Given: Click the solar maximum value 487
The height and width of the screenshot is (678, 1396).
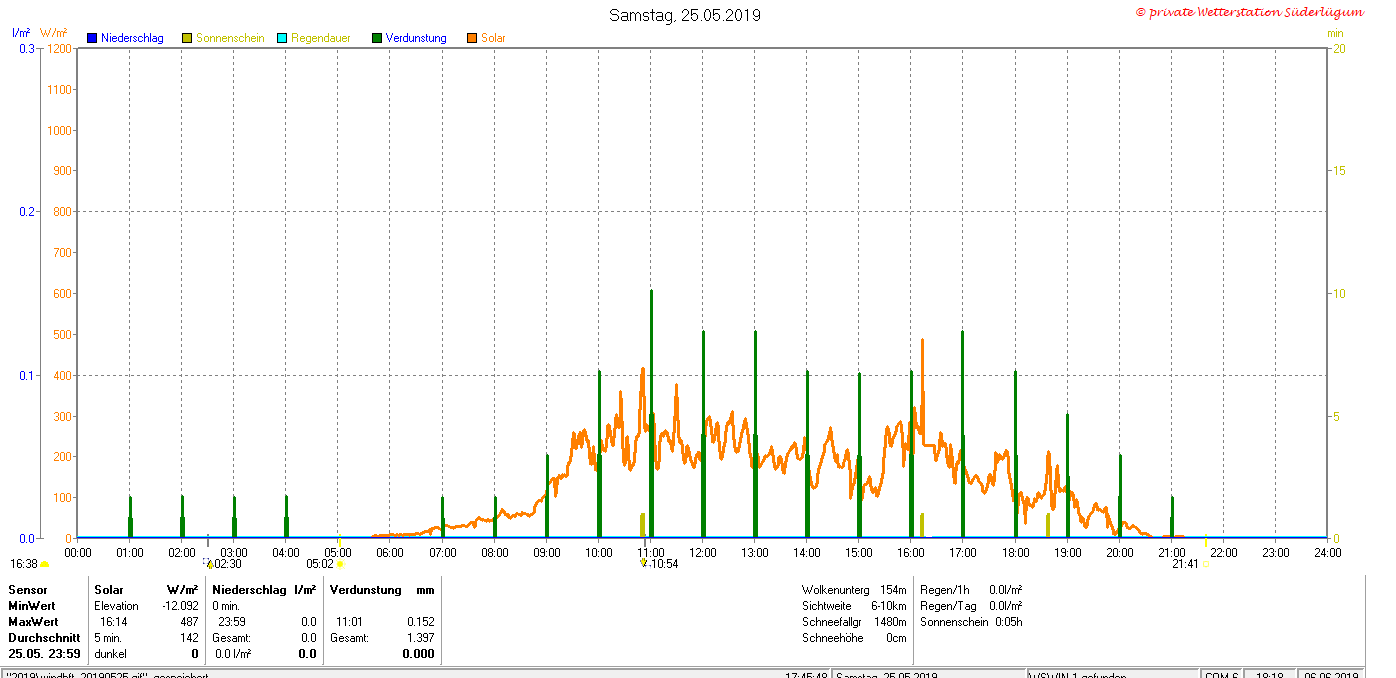Looking at the screenshot, I should 189,622.
